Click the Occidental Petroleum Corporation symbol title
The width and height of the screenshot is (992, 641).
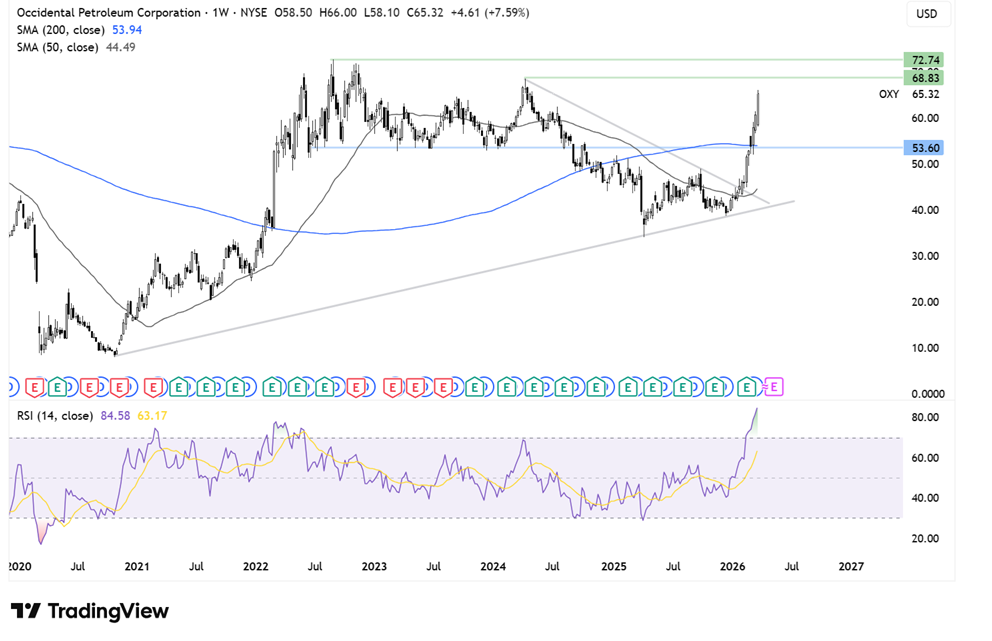(109, 13)
